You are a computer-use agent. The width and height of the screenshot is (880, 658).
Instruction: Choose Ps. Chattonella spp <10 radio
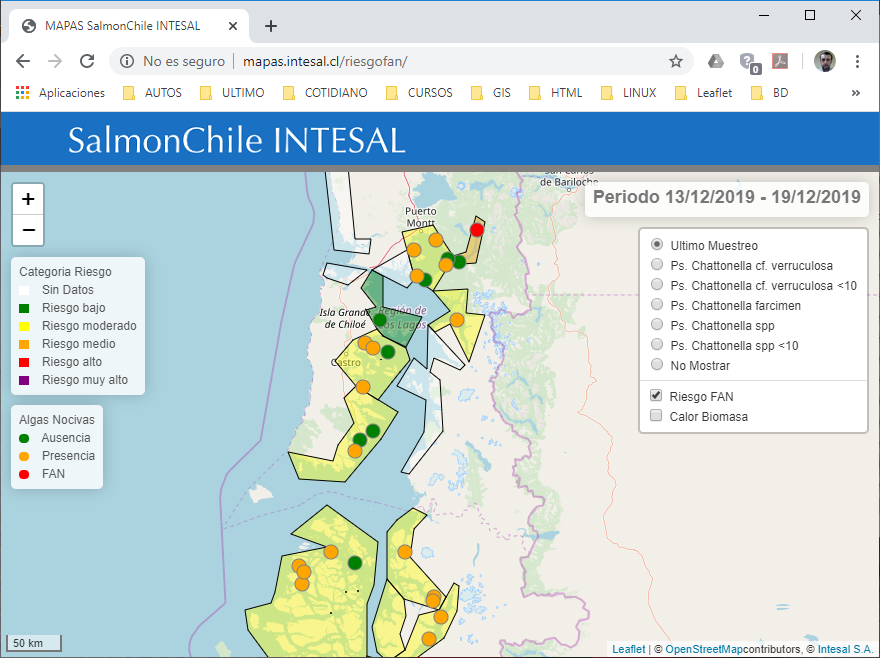(657, 345)
